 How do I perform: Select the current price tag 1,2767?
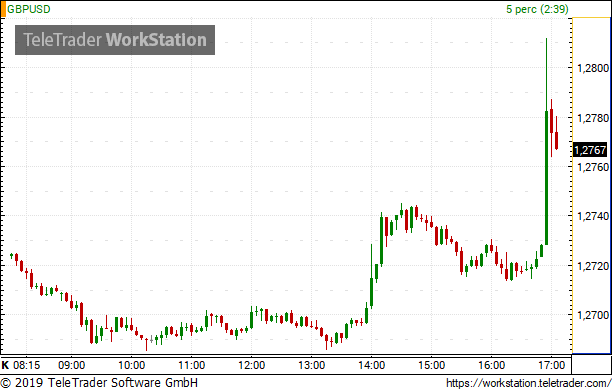pyautogui.click(x=590, y=150)
